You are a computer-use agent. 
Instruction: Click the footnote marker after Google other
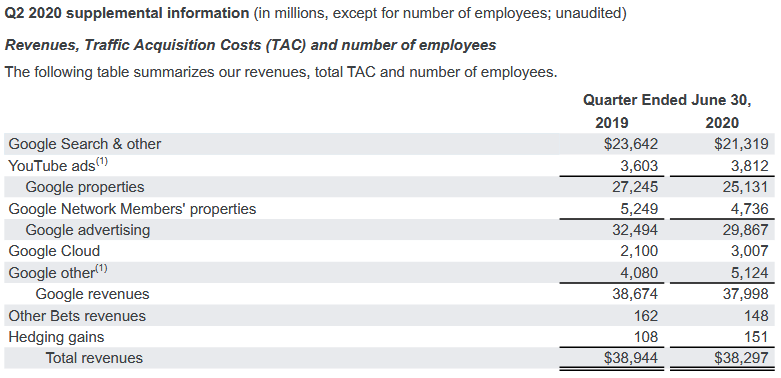[101, 269]
